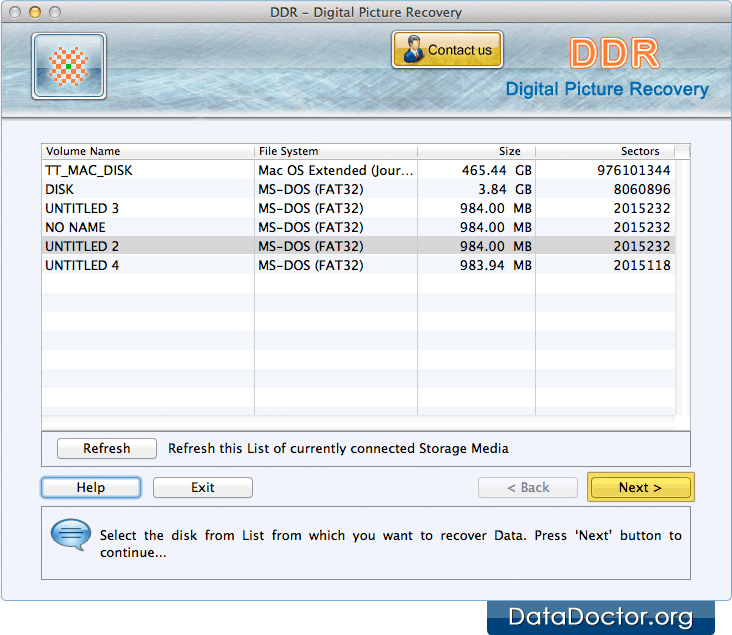The width and height of the screenshot is (732, 635).
Task: Sort by Volume Name column header
Action: [148, 151]
